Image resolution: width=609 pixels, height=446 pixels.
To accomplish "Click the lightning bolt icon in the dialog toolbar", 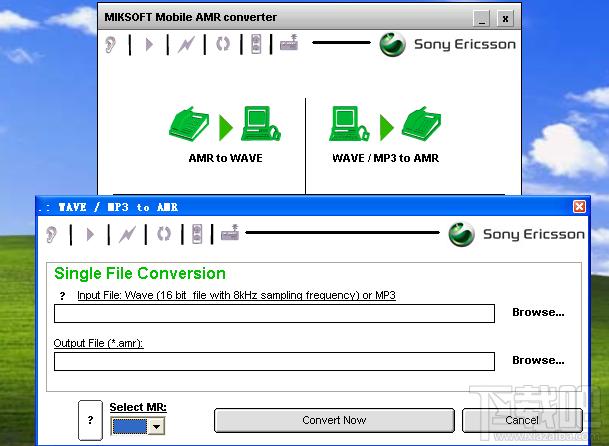I will (x=127, y=235).
